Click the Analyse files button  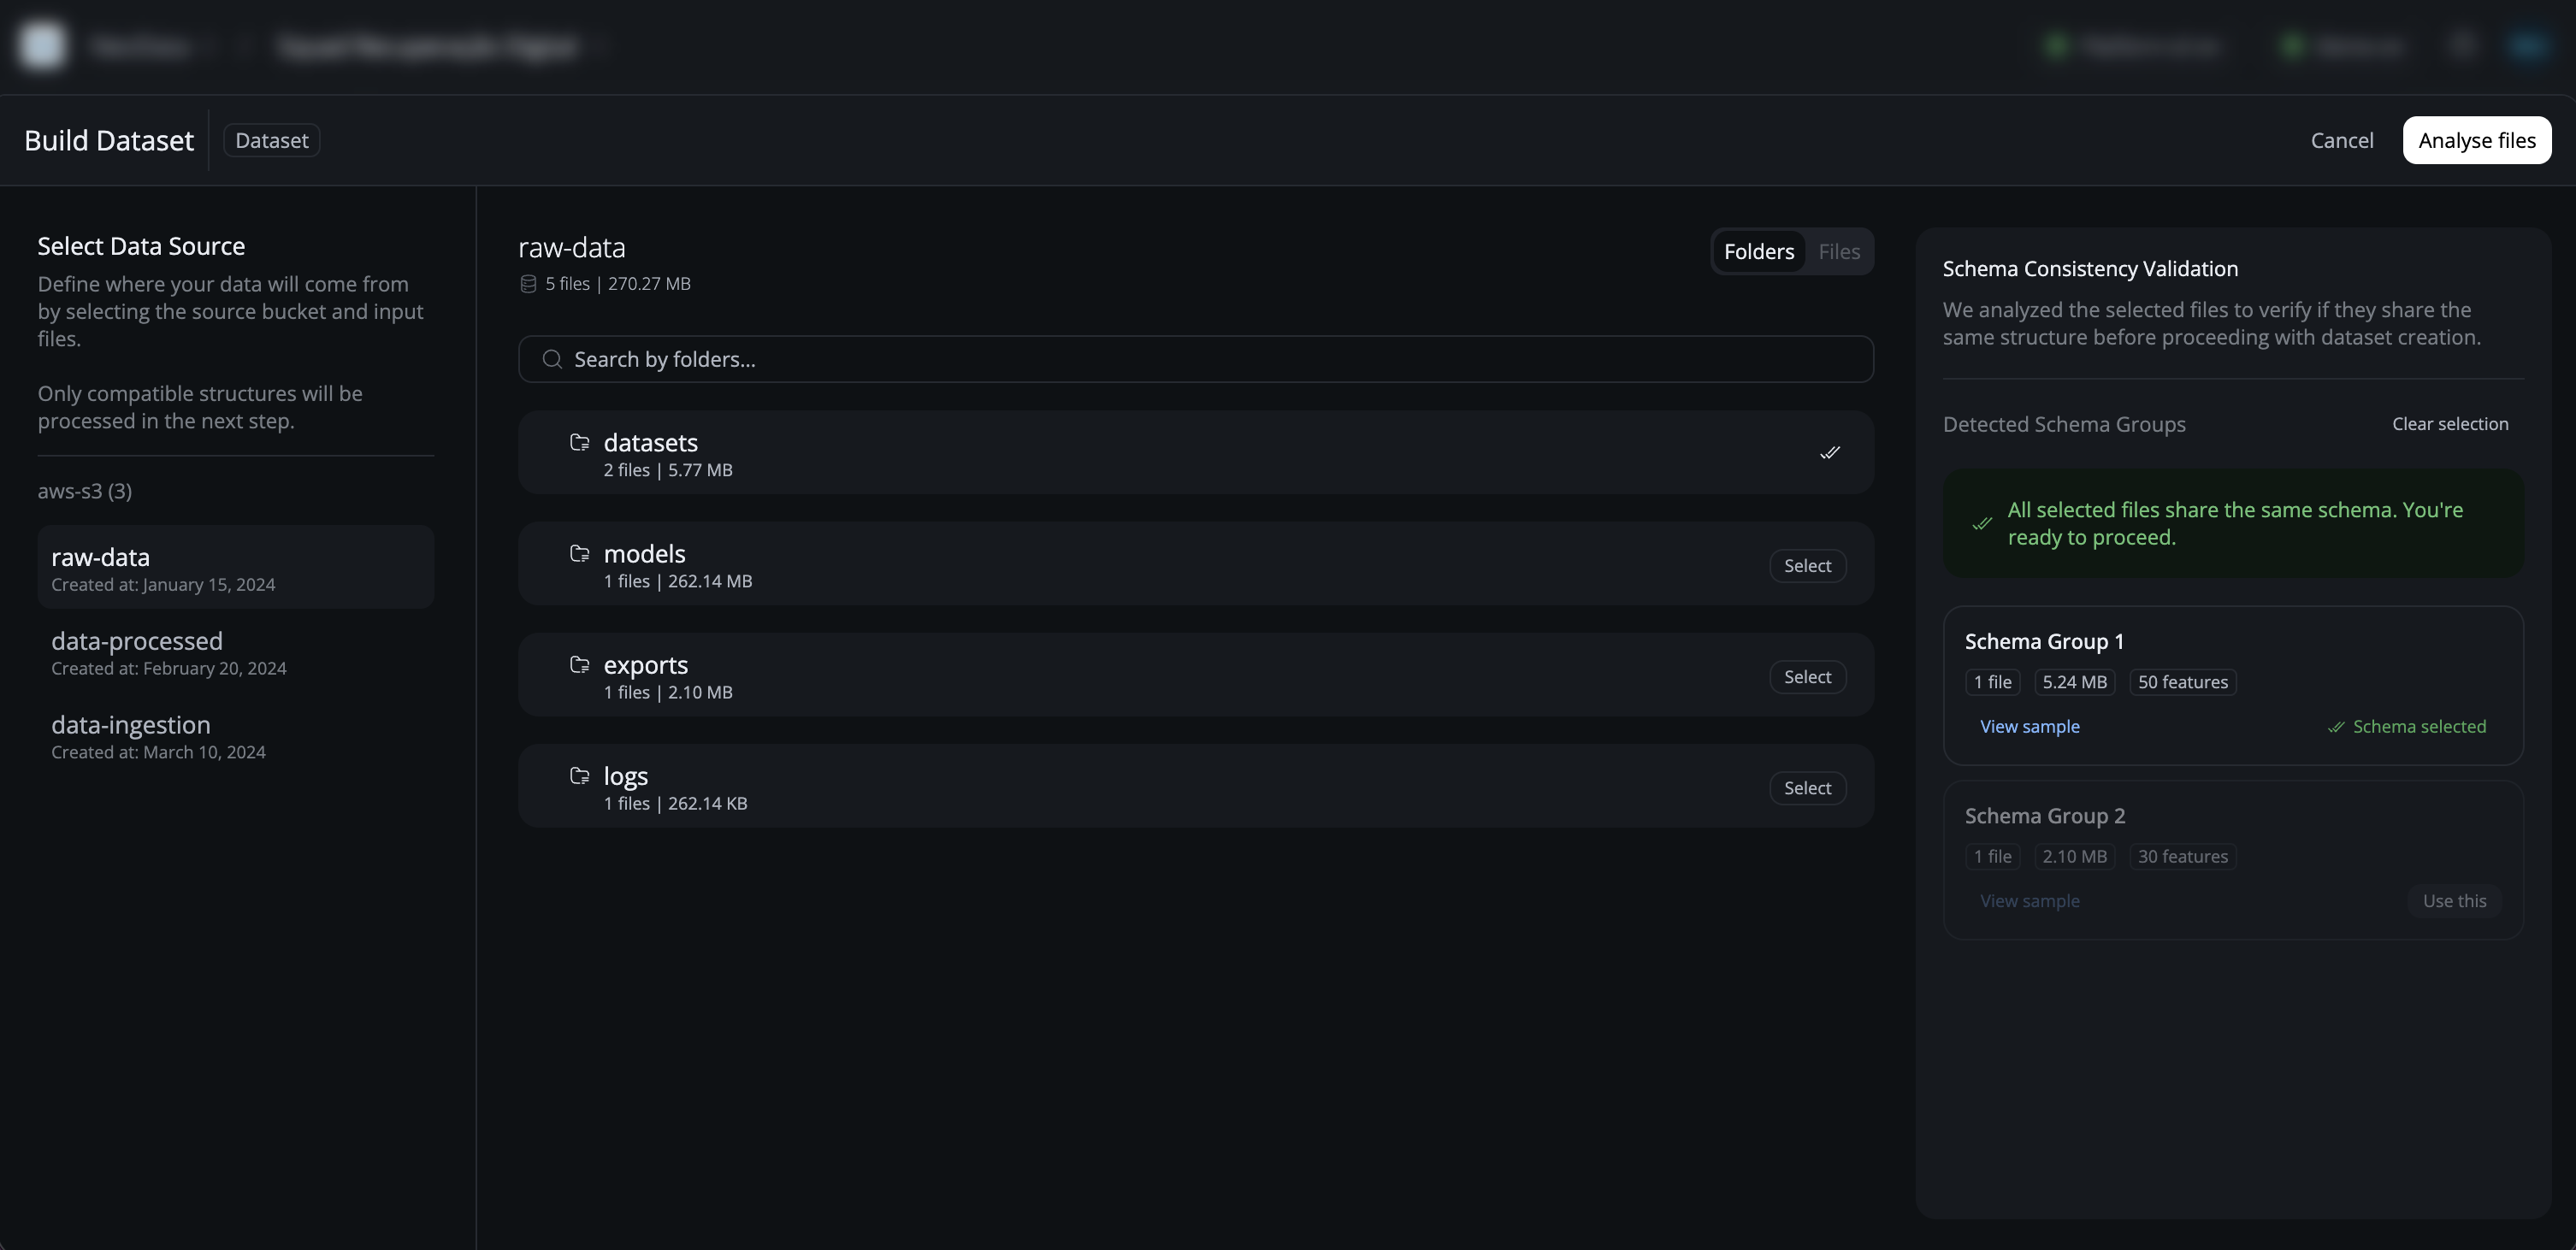[2477, 140]
